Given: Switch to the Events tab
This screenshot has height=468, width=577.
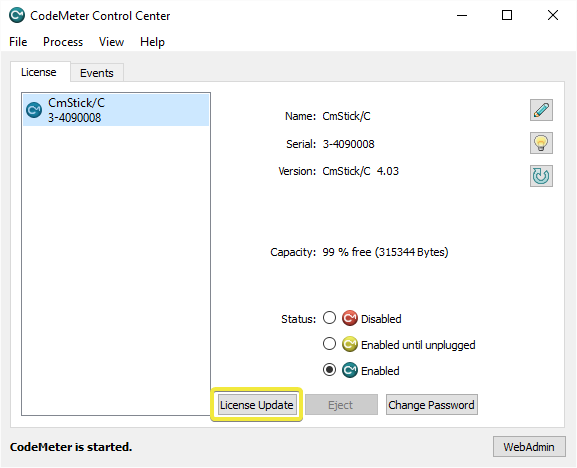Looking at the screenshot, I should tap(97, 73).
